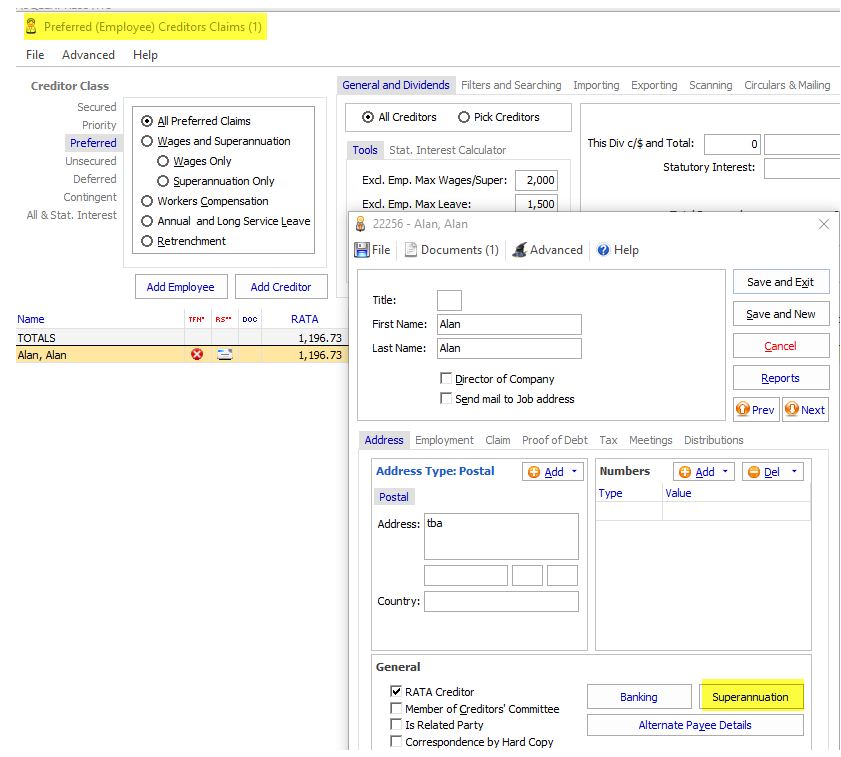Viewport: 841px width, 757px height.
Task: Click into the First Name field
Action: click(508, 324)
